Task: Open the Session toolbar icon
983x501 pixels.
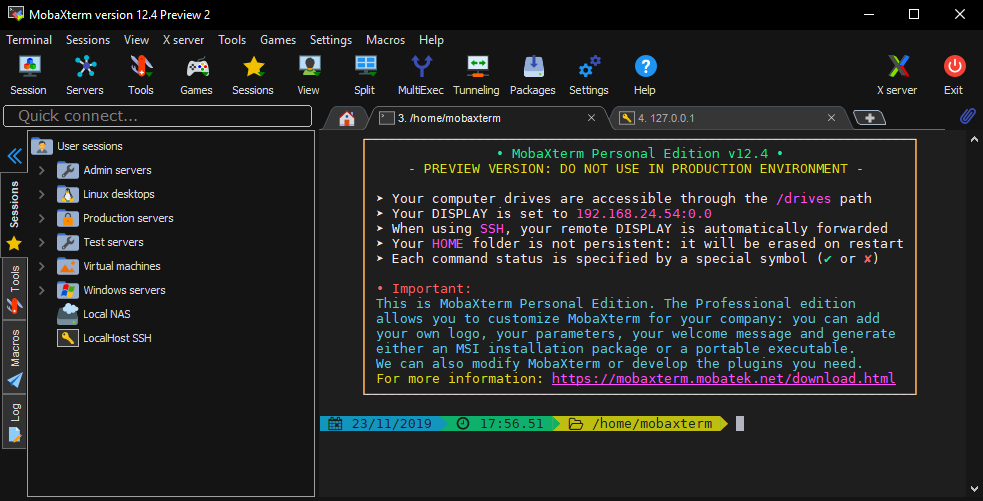Action: tap(29, 66)
